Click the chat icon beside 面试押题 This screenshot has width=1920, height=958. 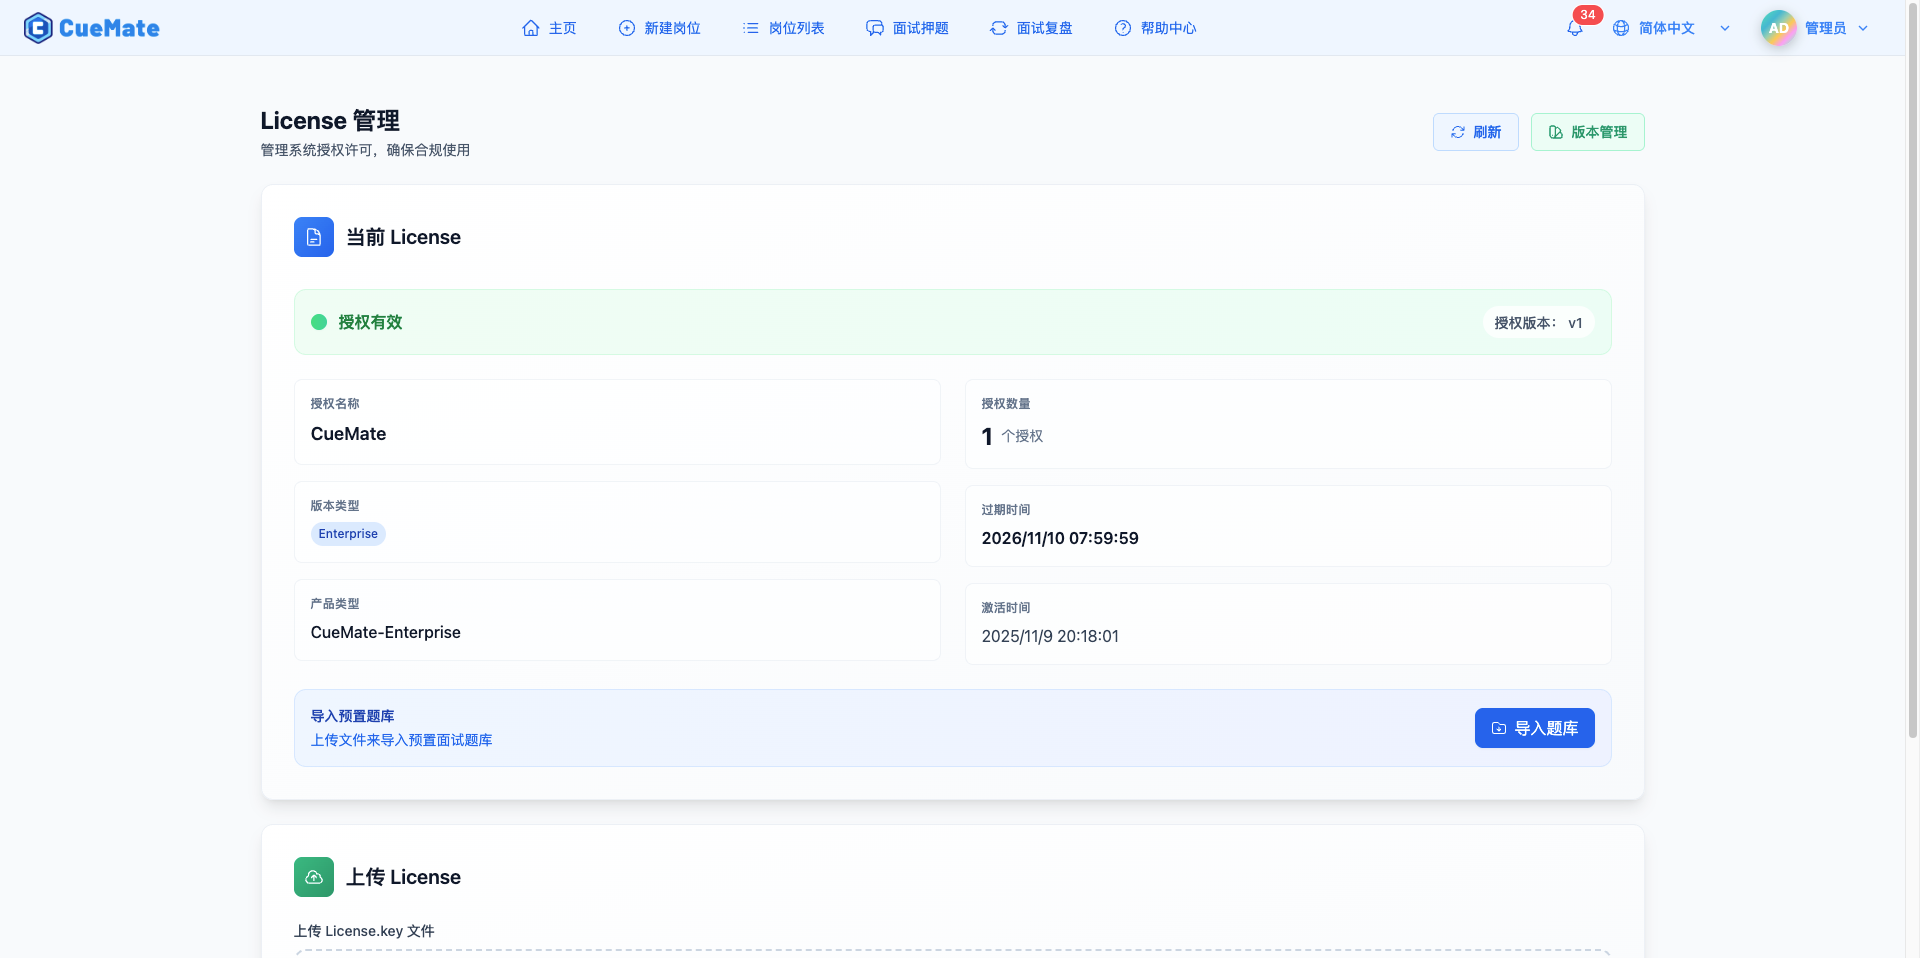coord(874,28)
